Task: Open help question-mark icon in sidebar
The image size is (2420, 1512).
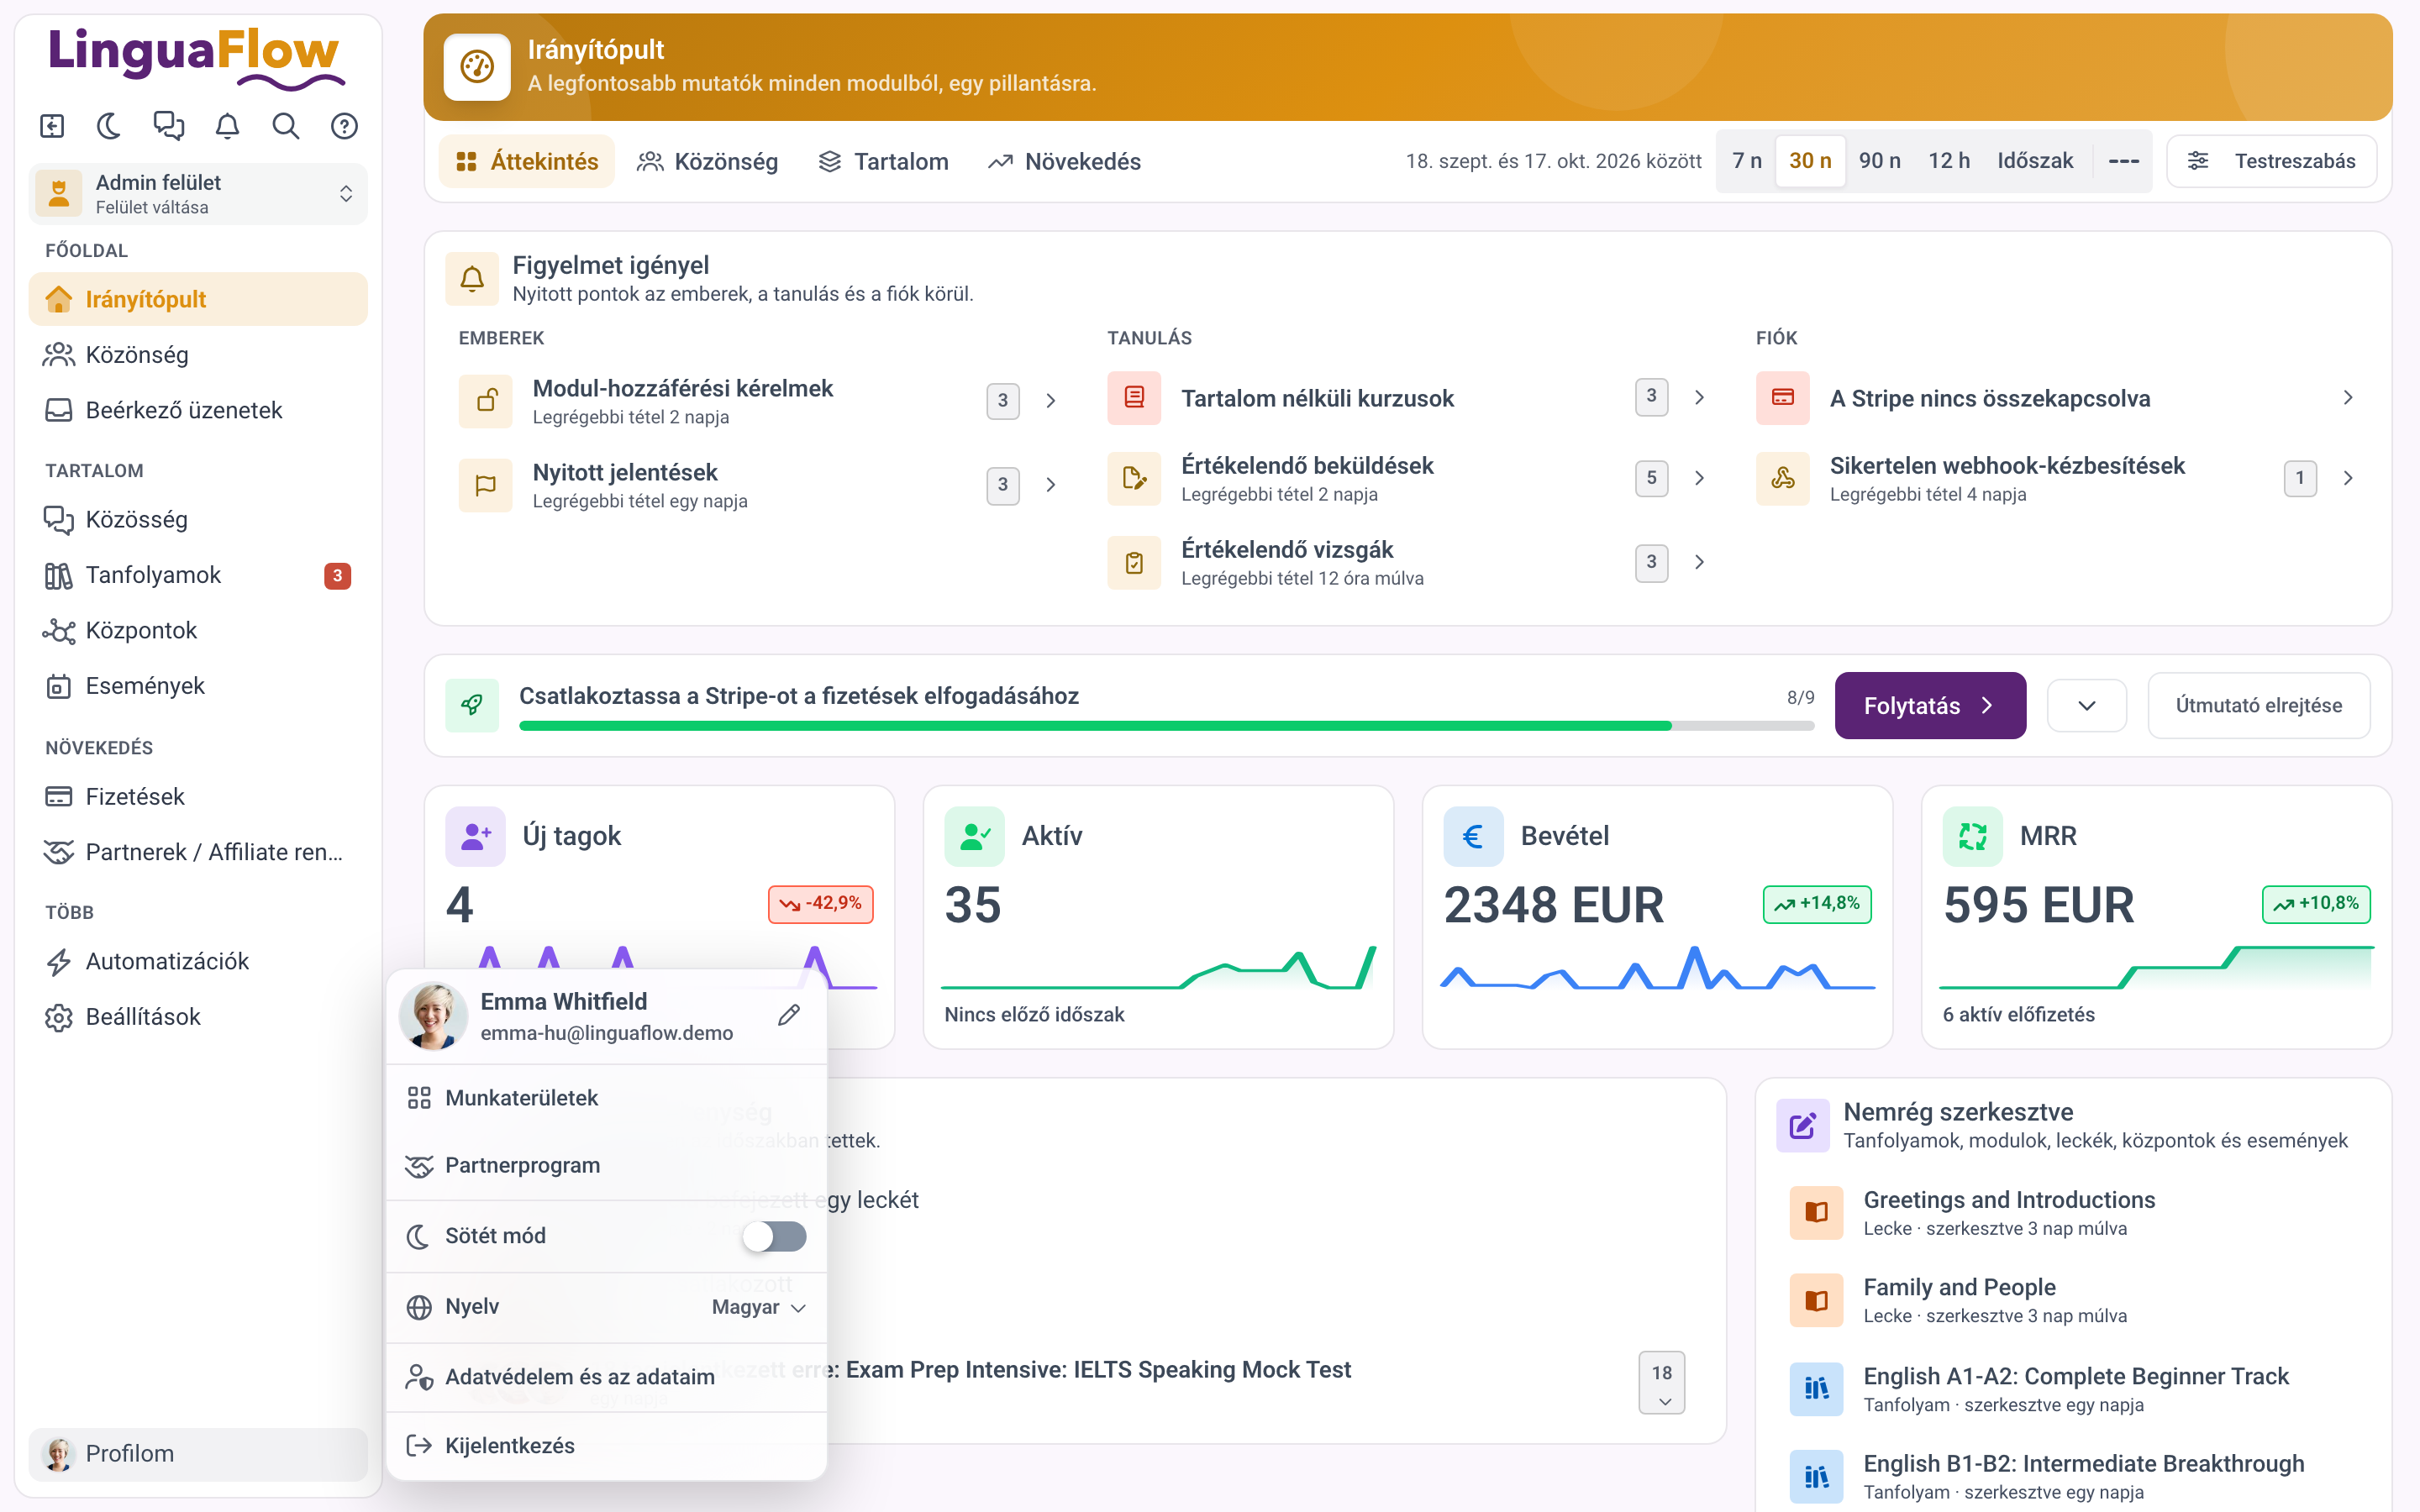Action: click(x=344, y=126)
